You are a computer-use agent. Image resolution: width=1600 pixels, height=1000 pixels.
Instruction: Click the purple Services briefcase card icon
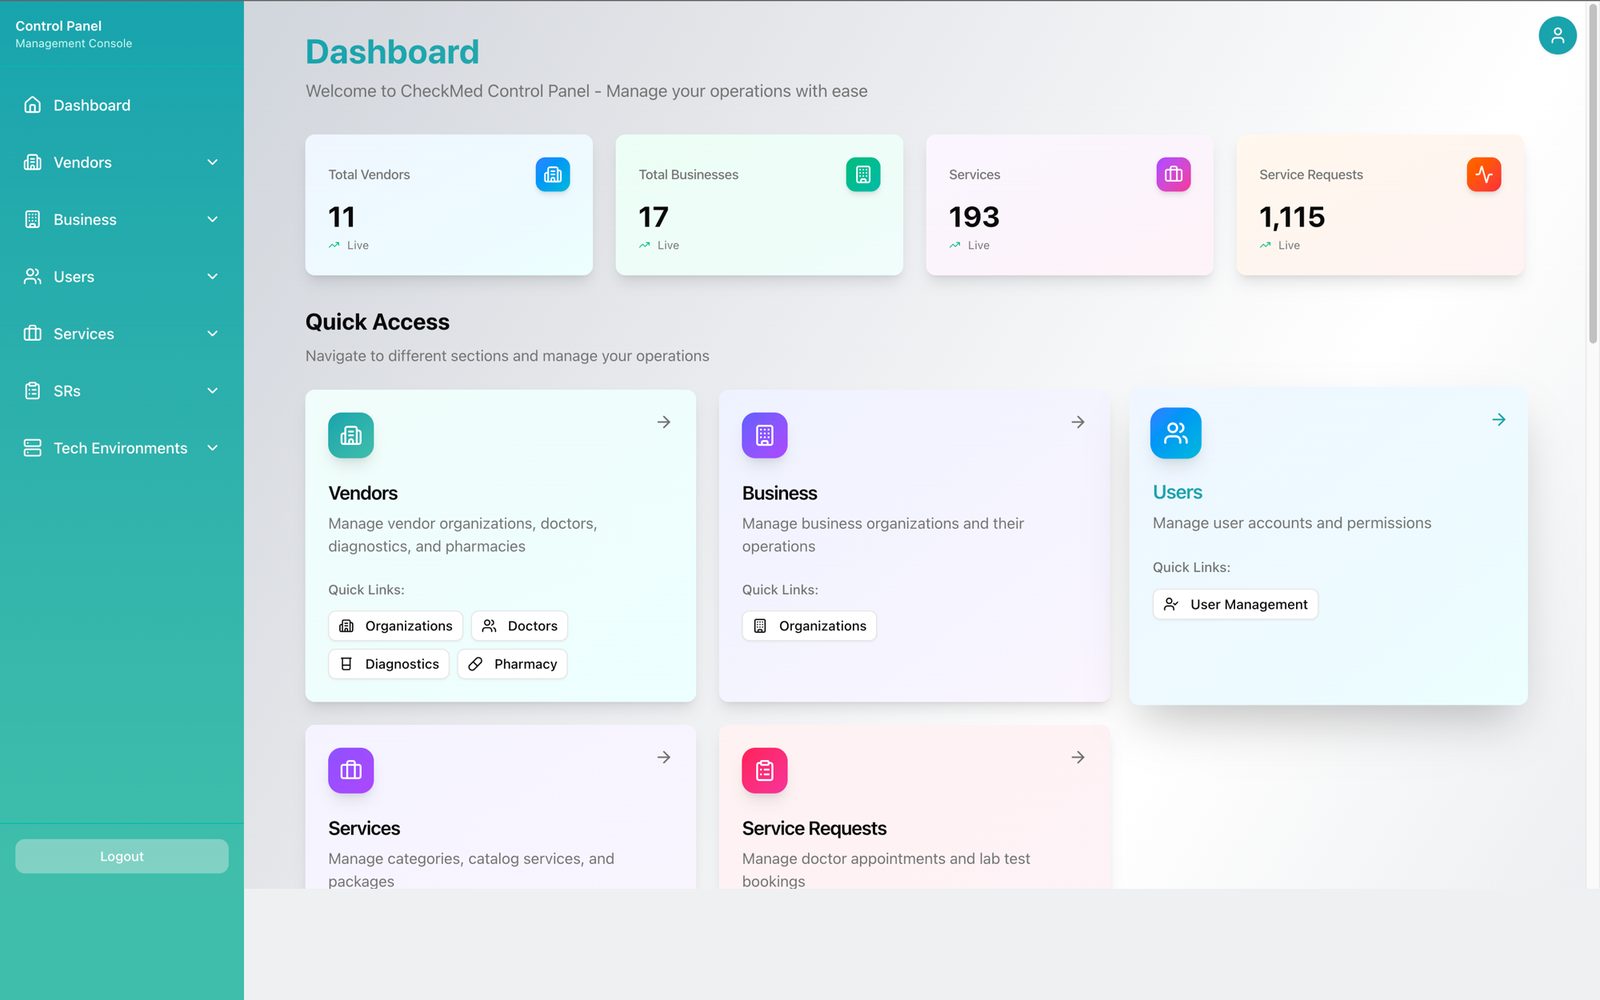tap(351, 770)
